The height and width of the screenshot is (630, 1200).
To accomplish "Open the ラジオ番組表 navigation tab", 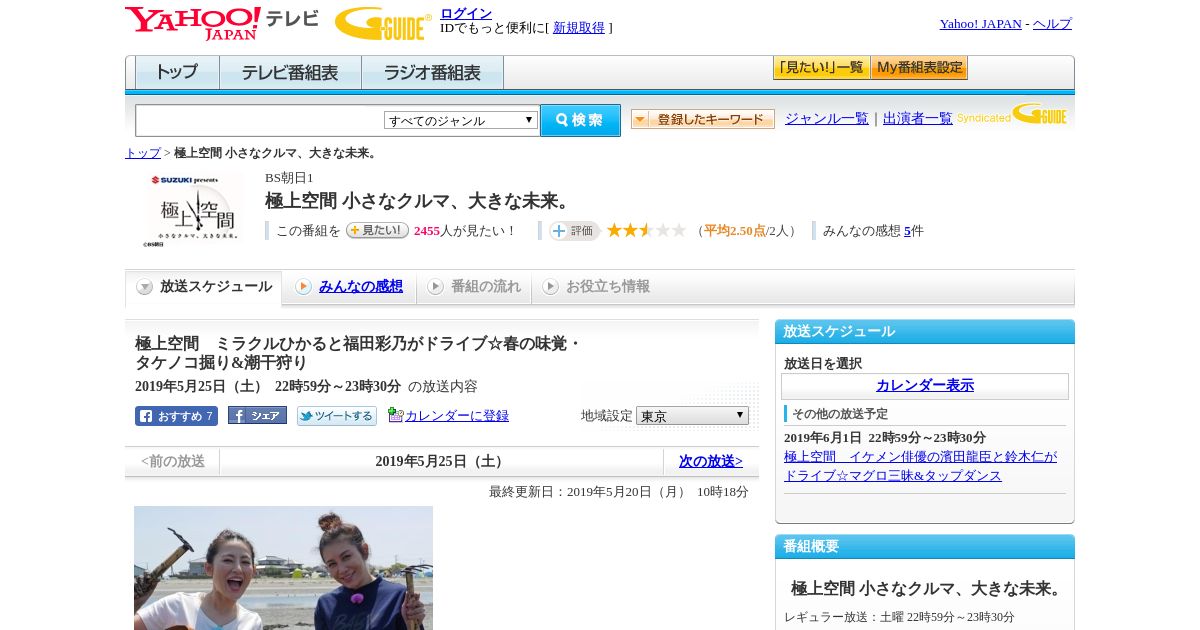I will [432, 73].
